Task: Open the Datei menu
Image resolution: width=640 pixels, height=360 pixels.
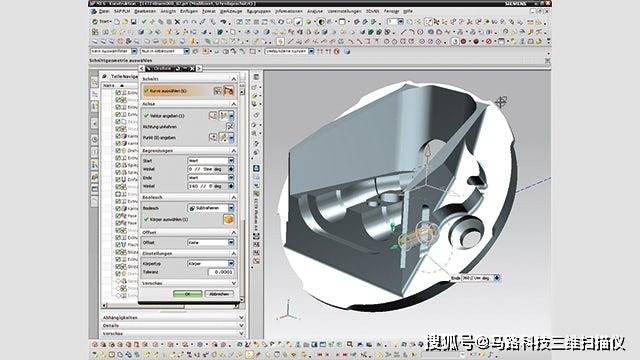Action: point(104,11)
